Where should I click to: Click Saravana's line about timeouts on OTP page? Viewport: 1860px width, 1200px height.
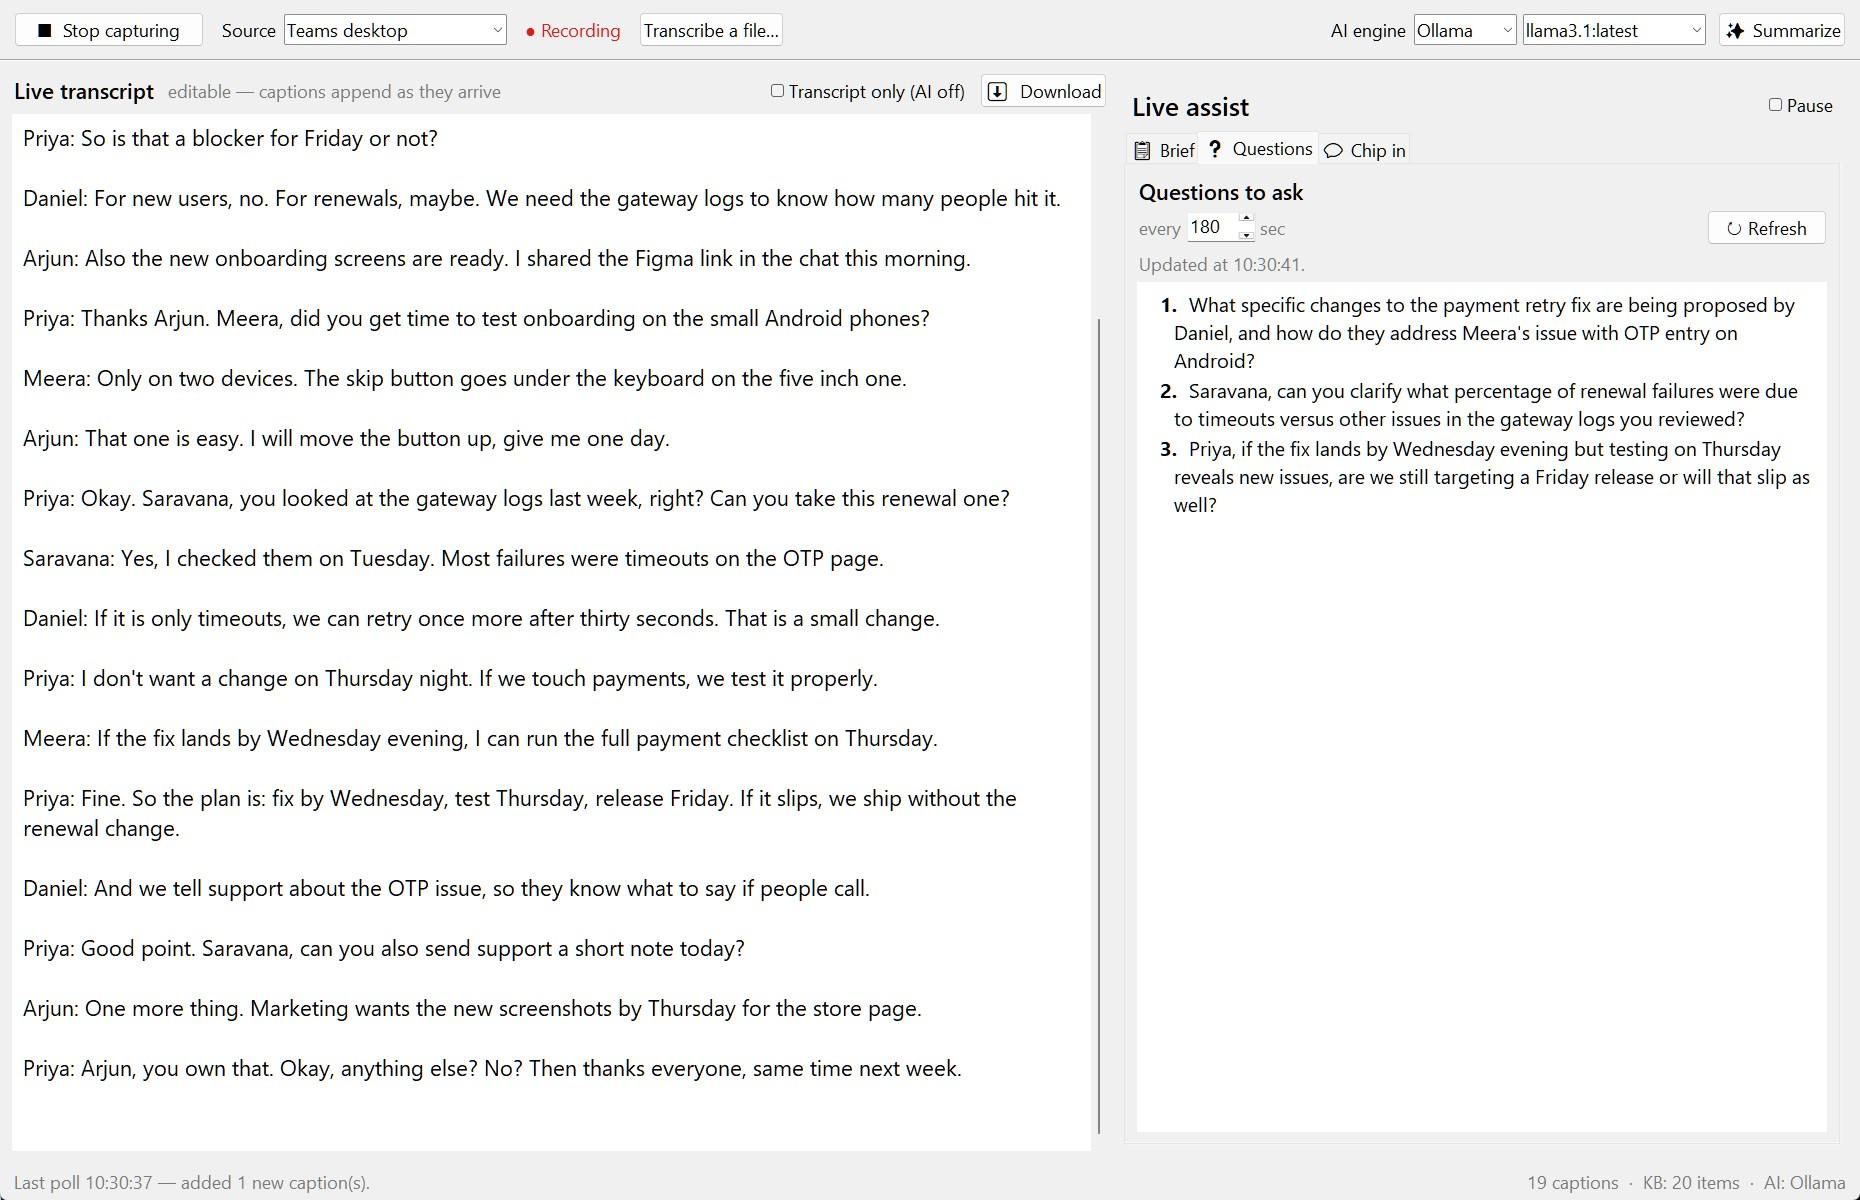(x=453, y=558)
